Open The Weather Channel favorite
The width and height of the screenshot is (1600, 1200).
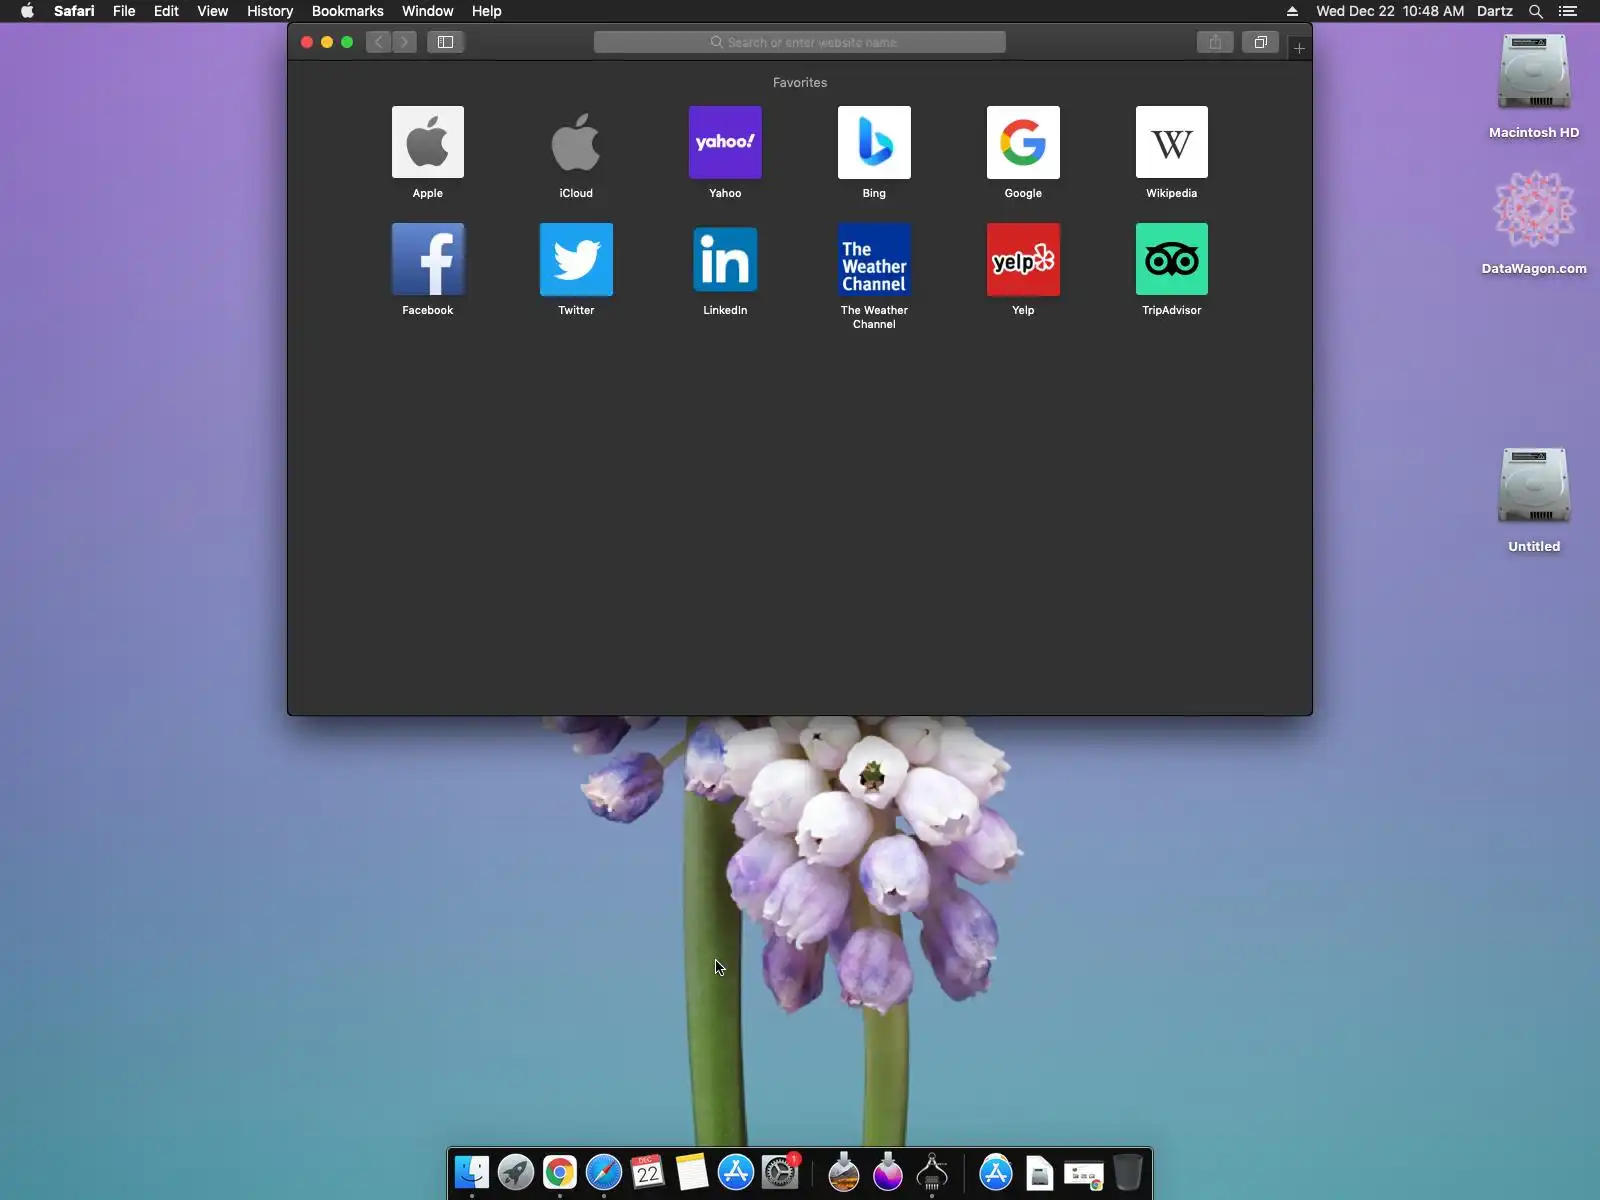[x=874, y=259]
